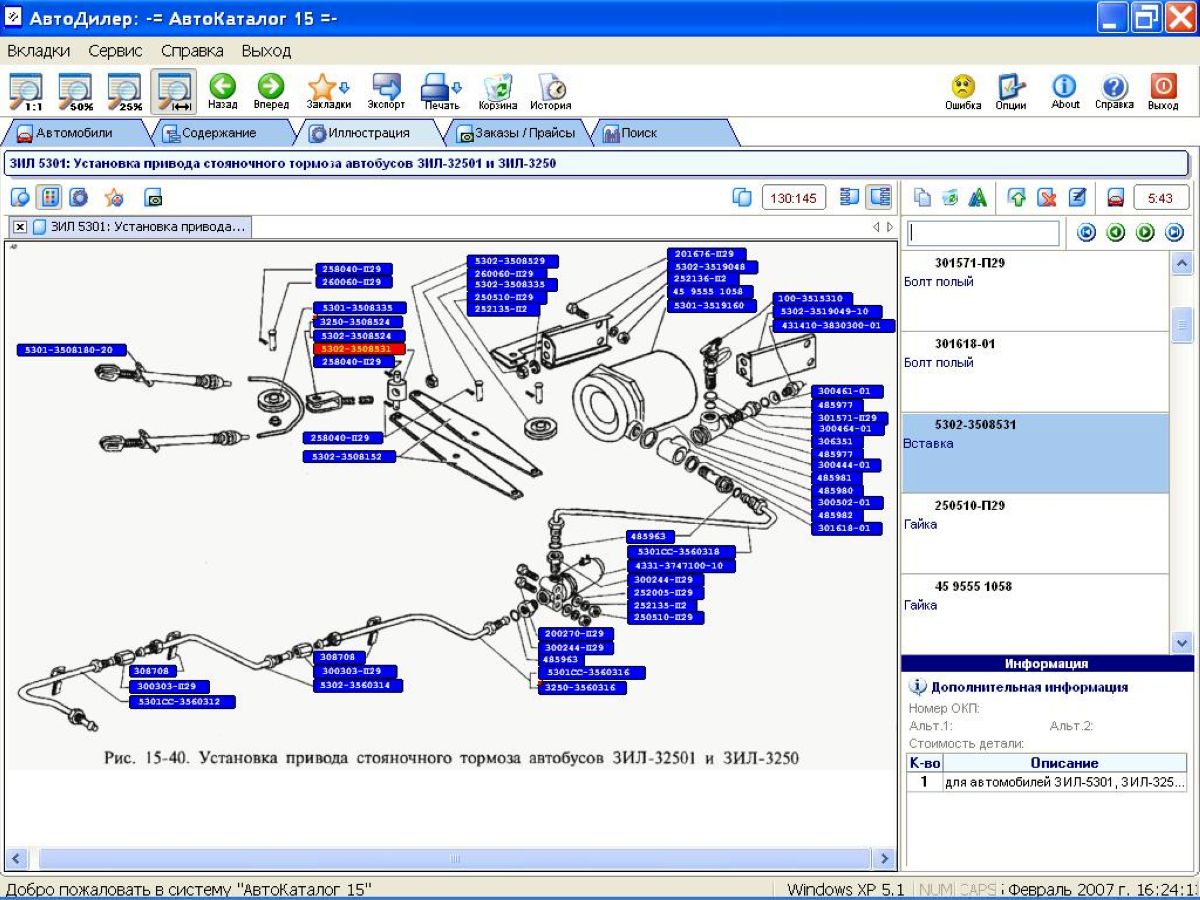Set illustration zoom to 25%

tap(125, 91)
